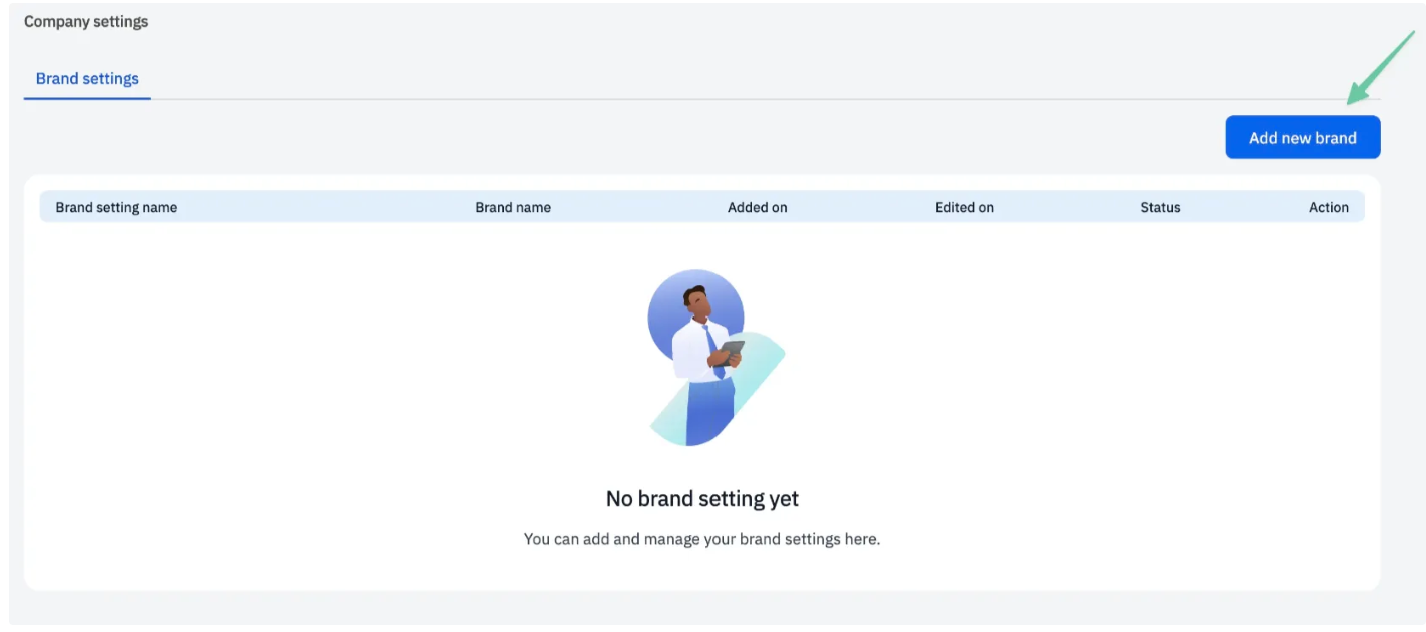Click the illustrated man's blue tie

click(x=714, y=352)
